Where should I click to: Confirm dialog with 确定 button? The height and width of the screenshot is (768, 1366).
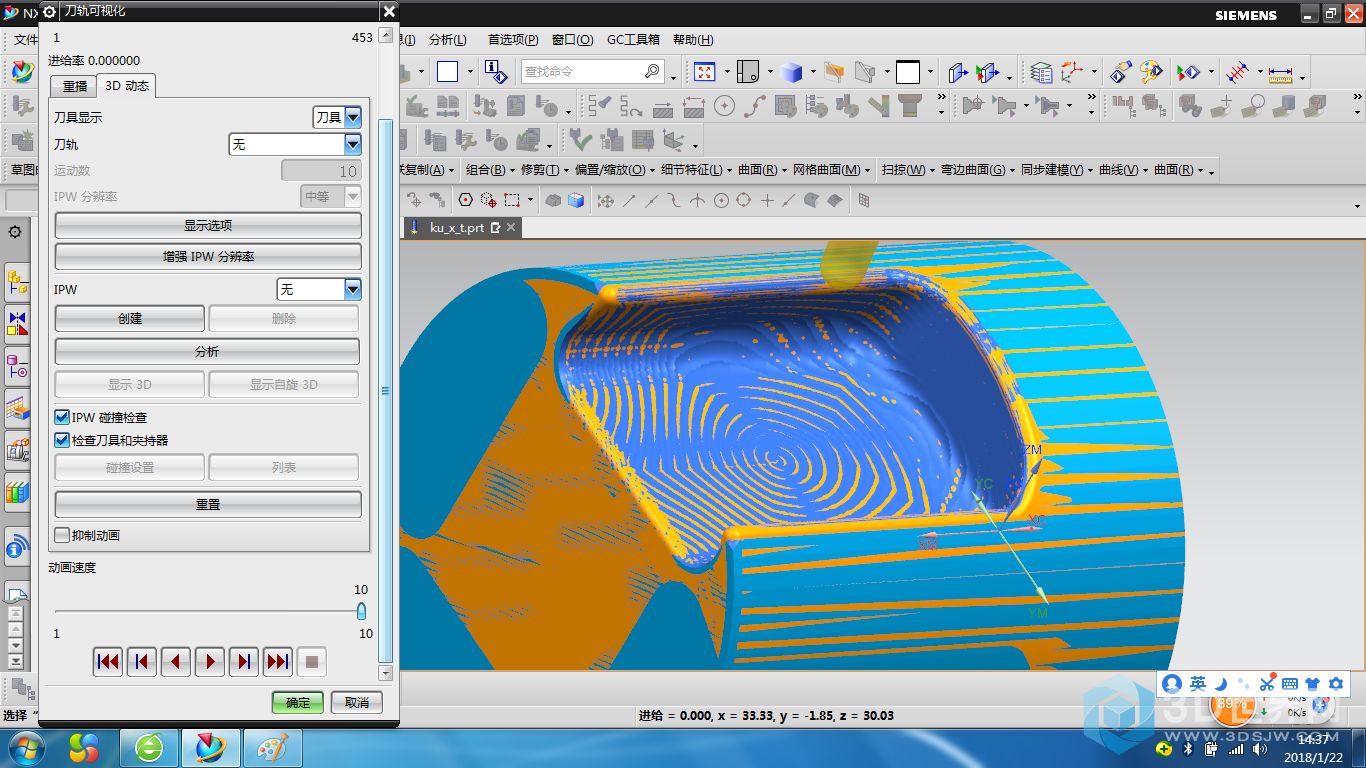click(298, 702)
